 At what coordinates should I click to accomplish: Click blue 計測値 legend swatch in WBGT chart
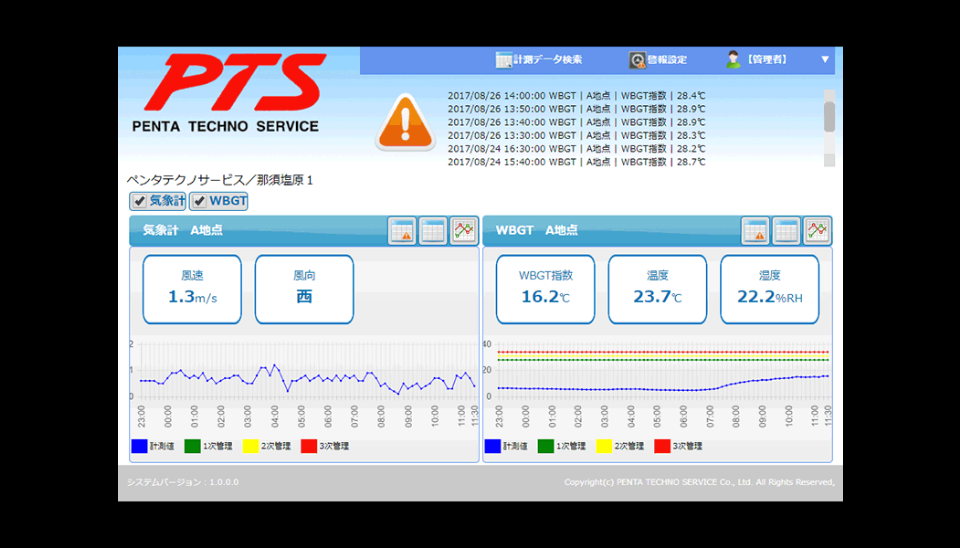[493, 446]
